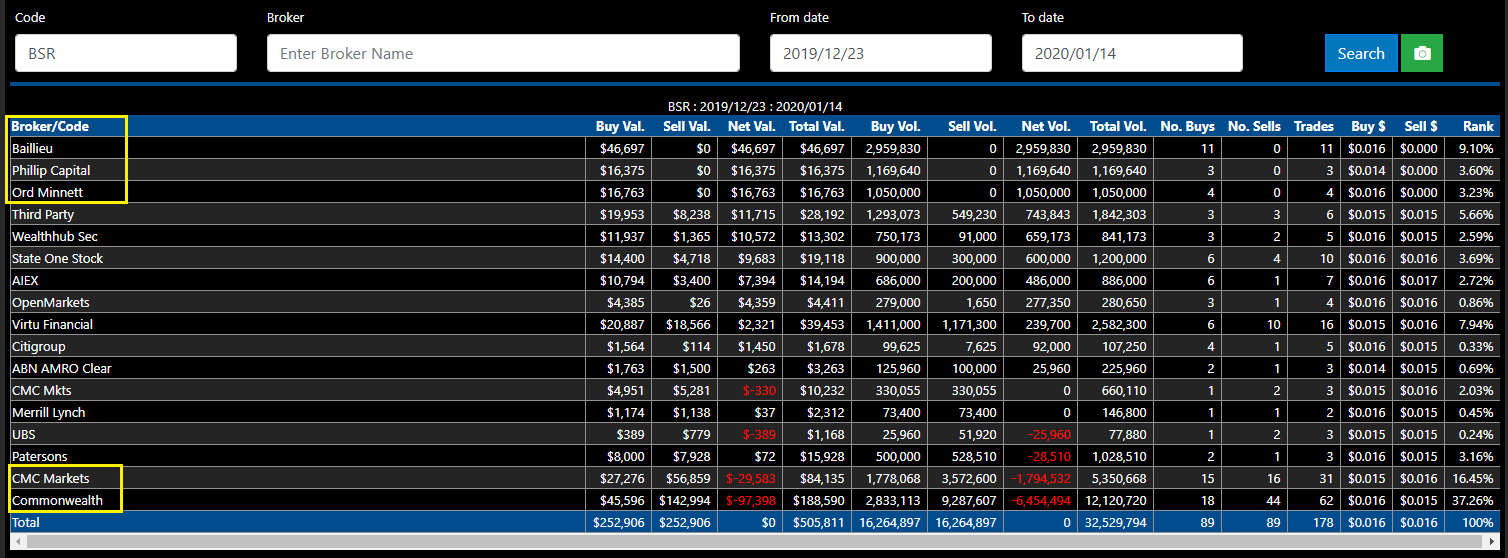Sort by Sell $ column header

click(1420, 126)
